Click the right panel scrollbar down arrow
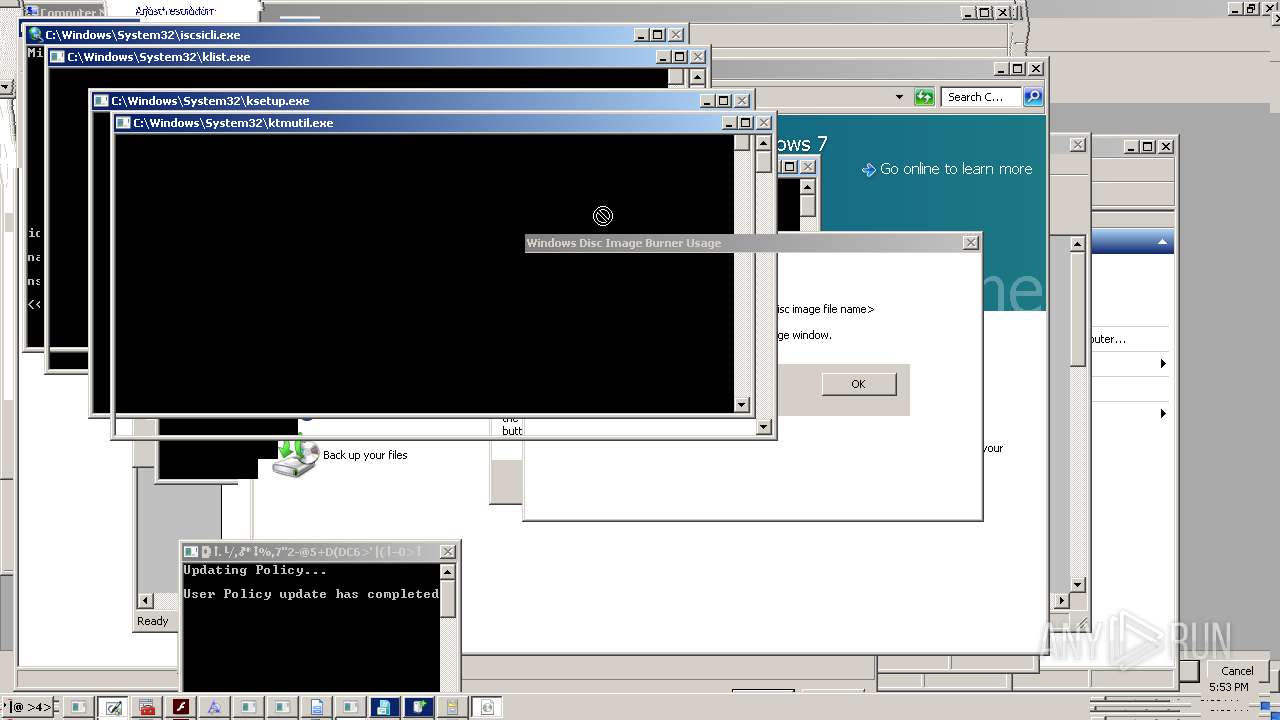1280x720 pixels. [1077, 585]
